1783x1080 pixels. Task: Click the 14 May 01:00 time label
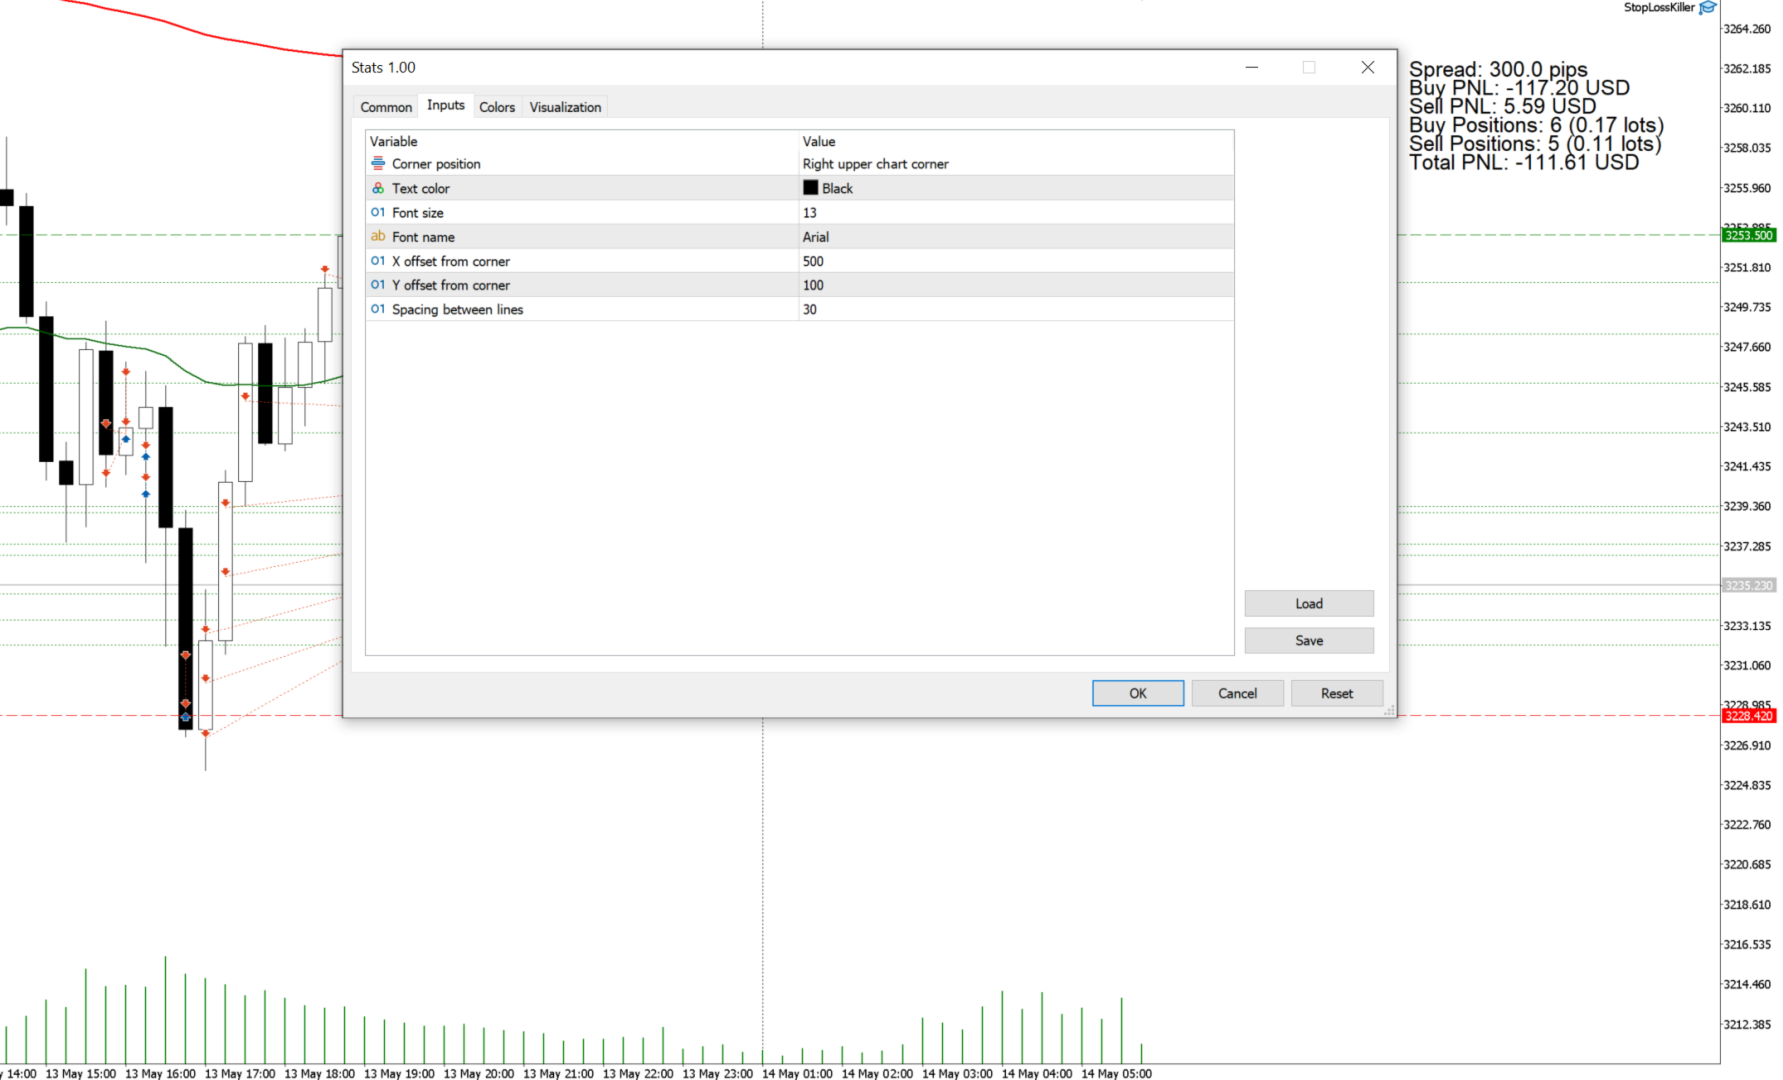[797, 1073]
